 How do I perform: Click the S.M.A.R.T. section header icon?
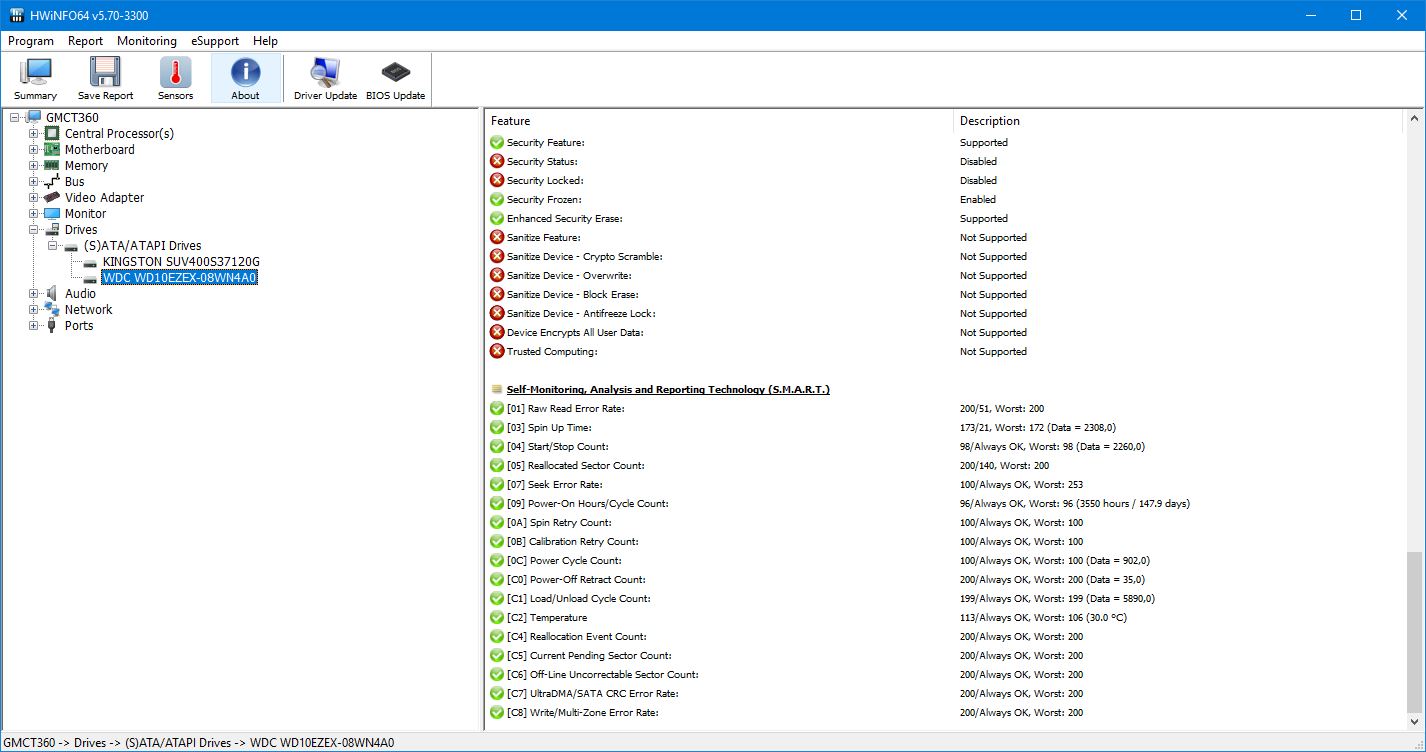497,390
